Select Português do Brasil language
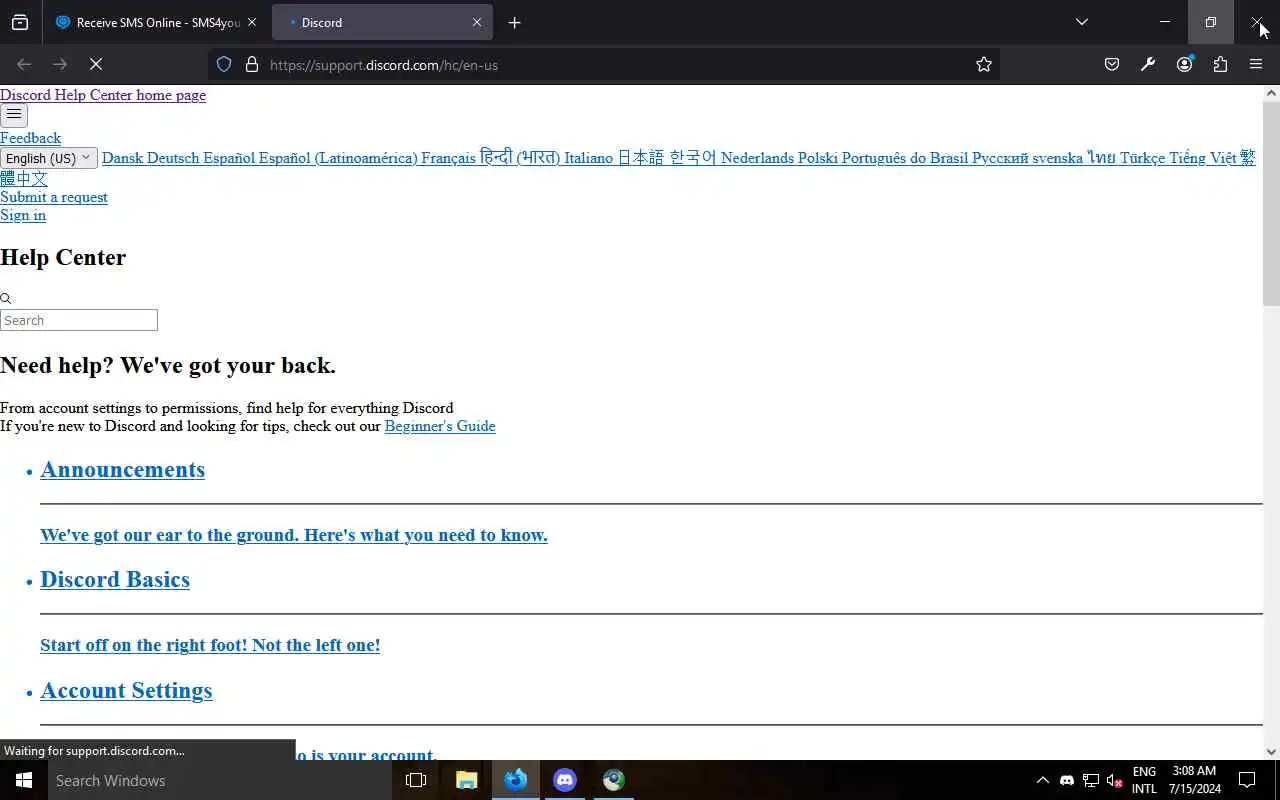Screen dimensions: 1280x800 905,158
